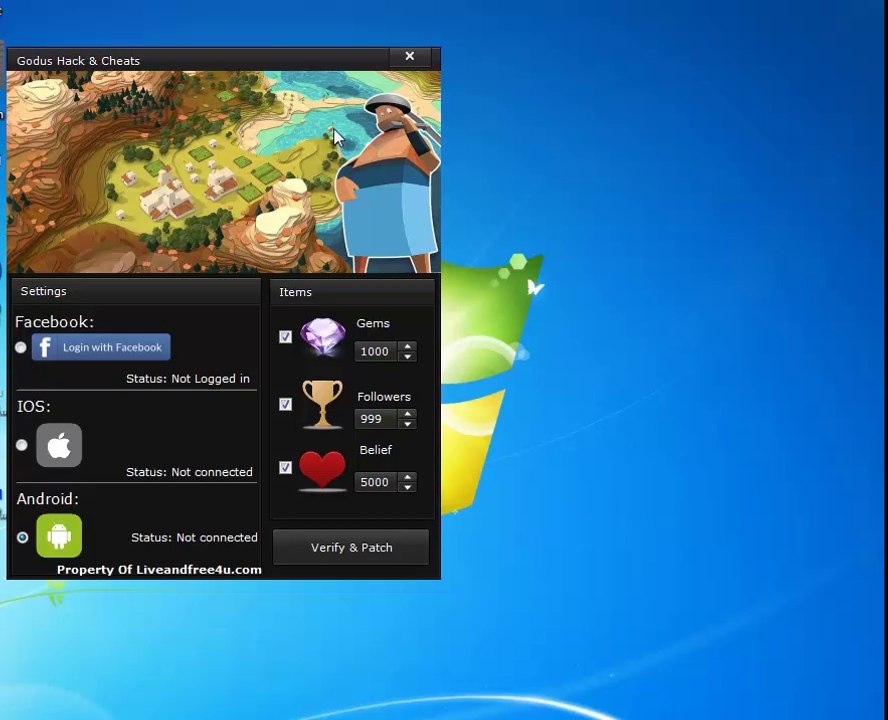The width and height of the screenshot is (888, 720).
Task: Click the 'Belief' item label
Action: [x=375, y=450]
